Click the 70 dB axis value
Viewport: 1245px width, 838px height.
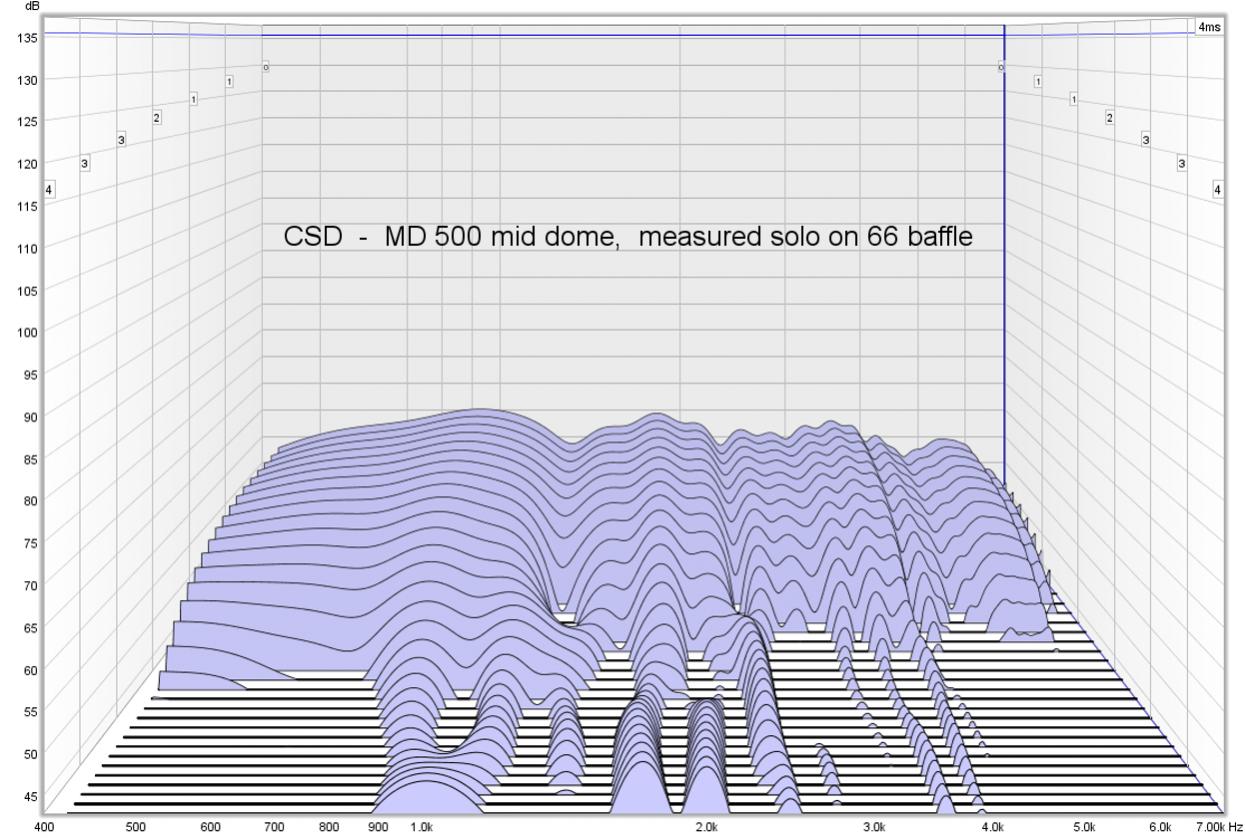31,585
